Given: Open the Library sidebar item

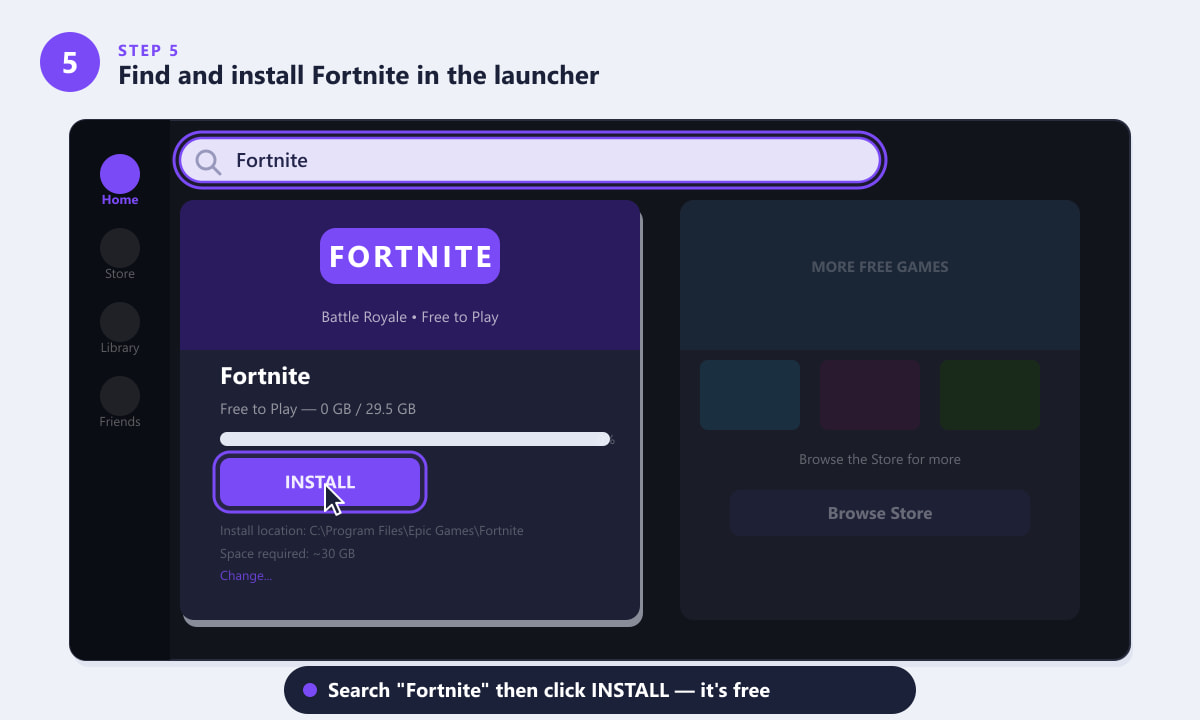Looking at the screenshot, I should tap(120, 329).
